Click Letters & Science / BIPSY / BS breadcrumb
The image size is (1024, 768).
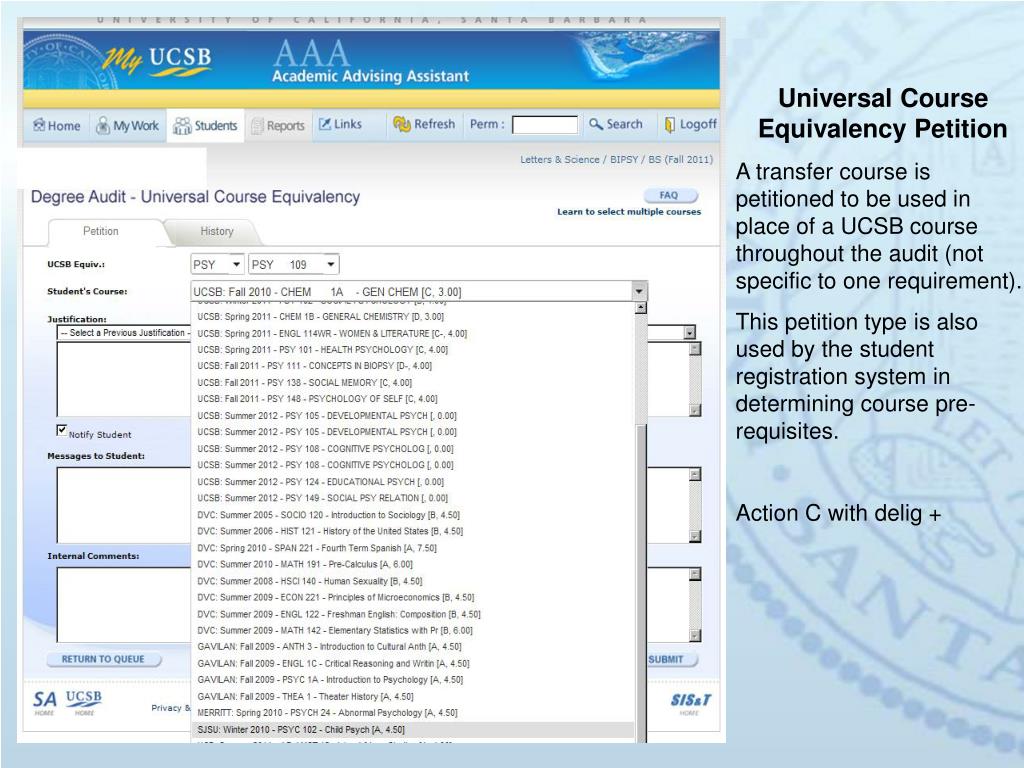coord(616,159)
